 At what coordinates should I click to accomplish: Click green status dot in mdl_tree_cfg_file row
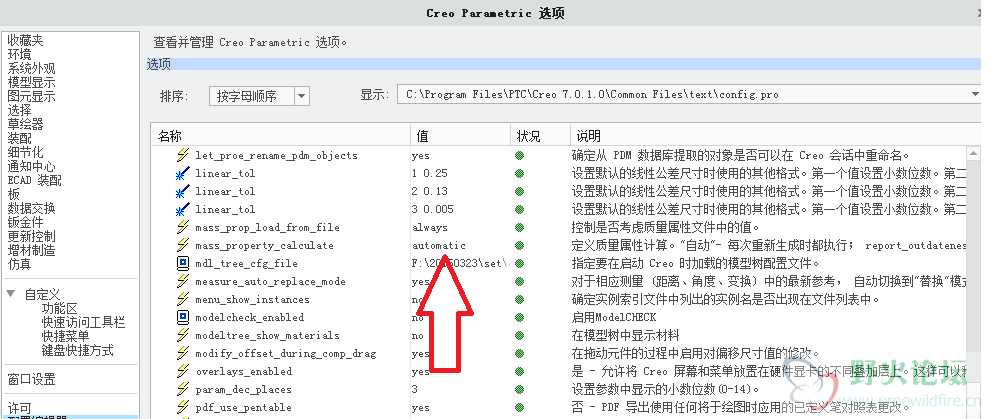[520, 264]
